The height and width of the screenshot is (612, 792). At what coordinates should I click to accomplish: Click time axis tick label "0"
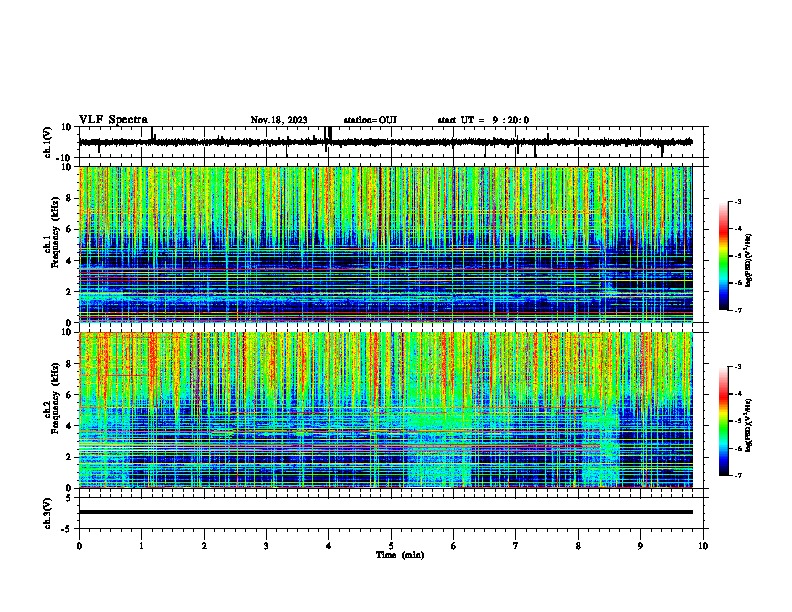[79, 546]
